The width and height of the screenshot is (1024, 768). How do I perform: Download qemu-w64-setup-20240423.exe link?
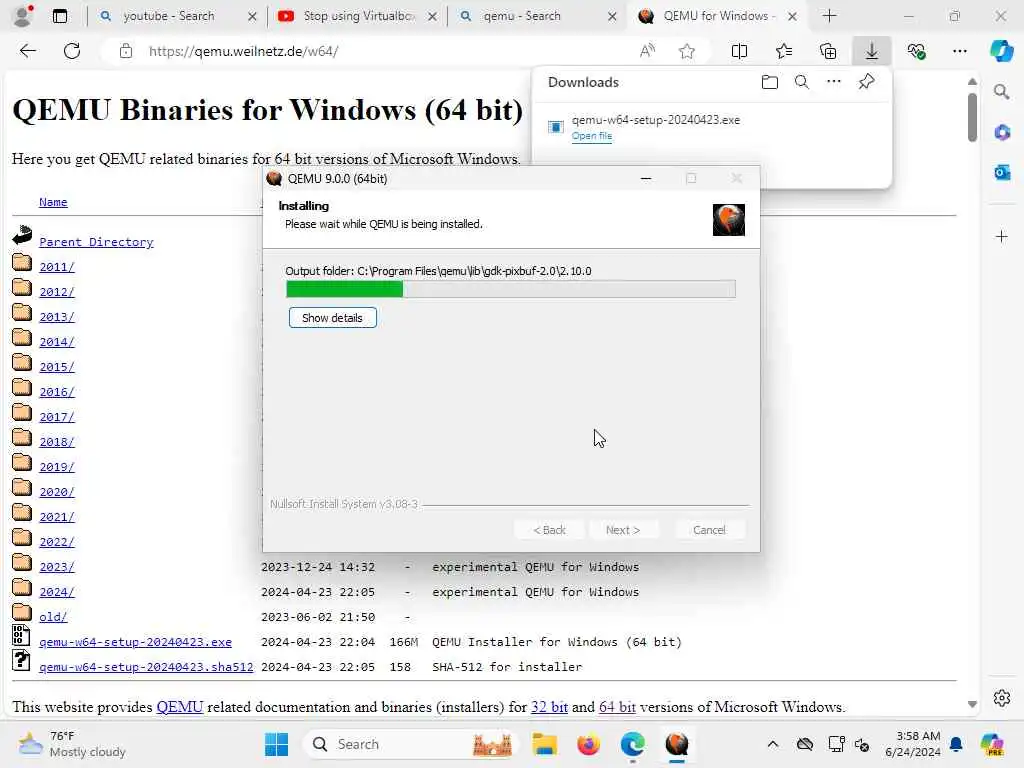(135, 642)
